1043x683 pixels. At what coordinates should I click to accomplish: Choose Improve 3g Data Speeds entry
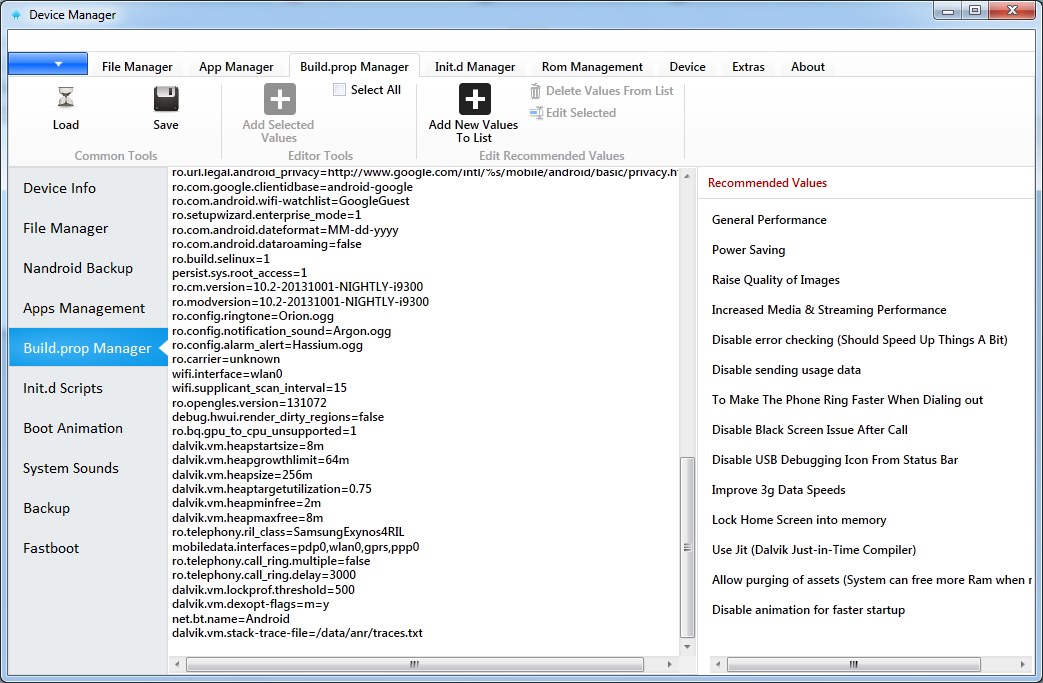[778, 490]
